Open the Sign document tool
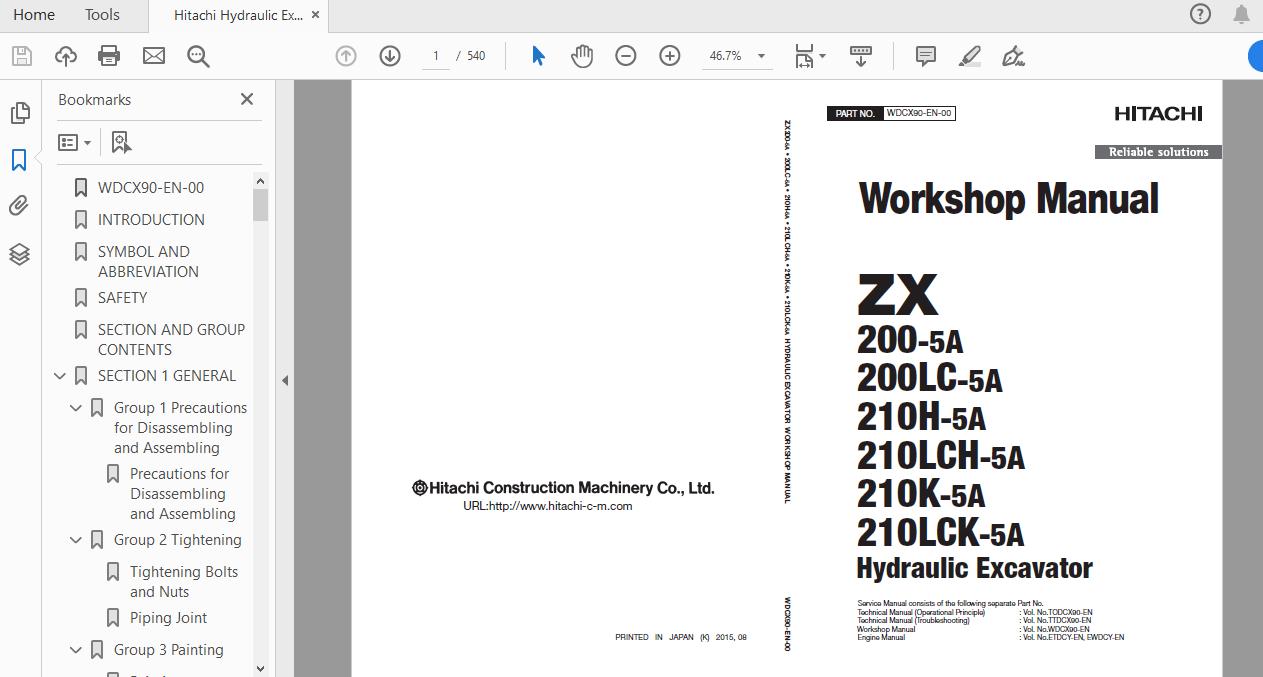1263x677 pixels. coord(1013,56)
